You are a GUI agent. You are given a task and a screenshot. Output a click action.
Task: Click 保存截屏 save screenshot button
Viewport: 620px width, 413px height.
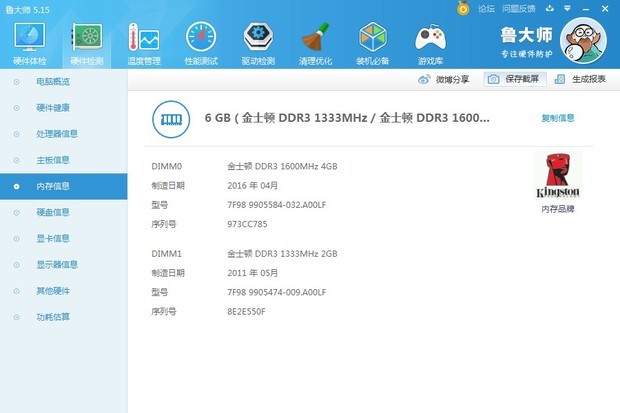pos(514,79)
